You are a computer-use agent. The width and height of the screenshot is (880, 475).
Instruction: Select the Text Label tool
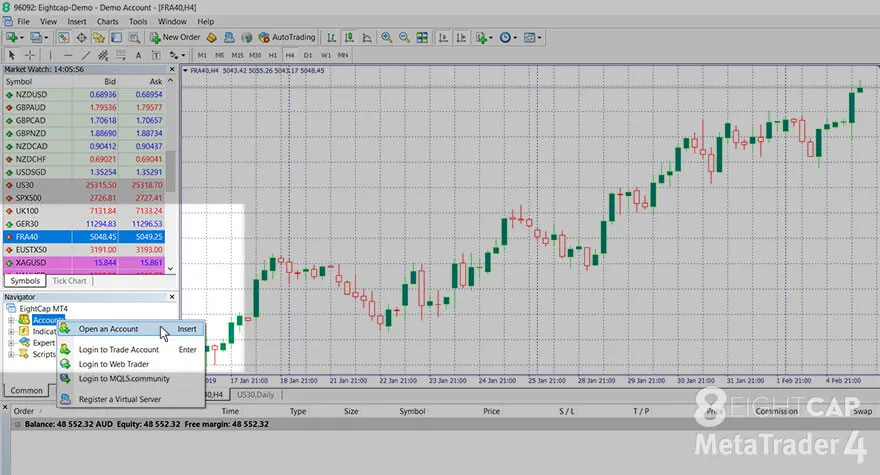156,55
